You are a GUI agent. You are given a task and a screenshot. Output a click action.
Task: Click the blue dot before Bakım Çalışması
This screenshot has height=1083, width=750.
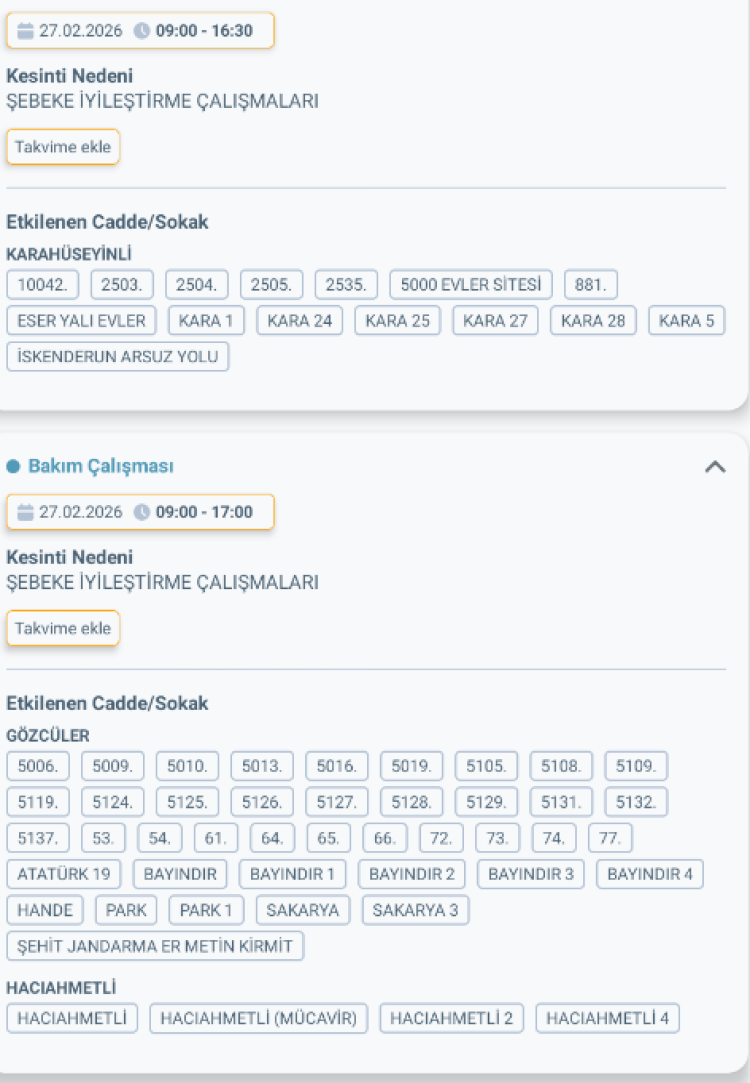[x=13, y=467]
